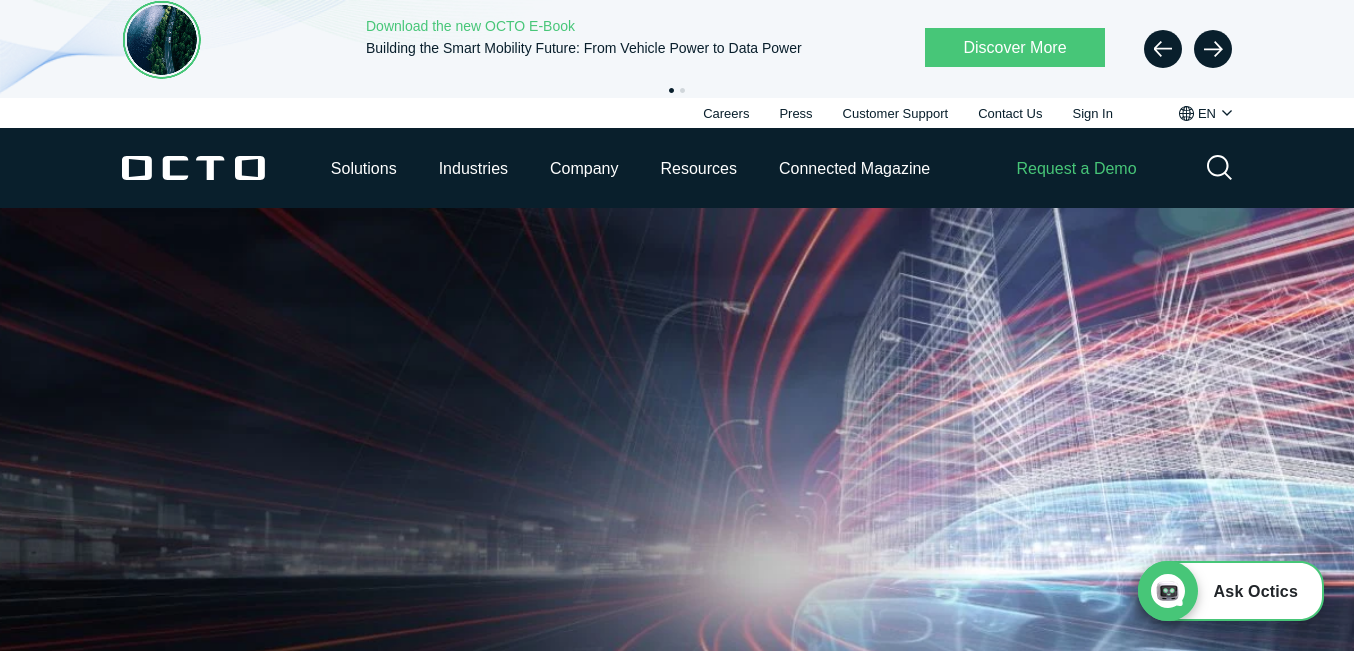1366x651 pixels.
Task: Click 'Building the Smart Mobility Future' headline
Action: click(x=584, y=48)
